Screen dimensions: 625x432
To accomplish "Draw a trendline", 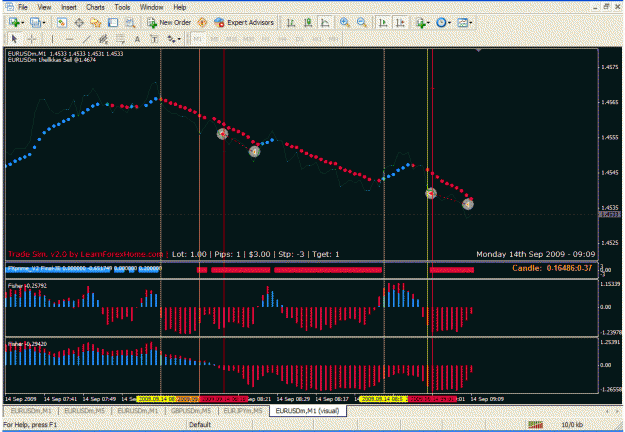I will (x=86, y=39).
